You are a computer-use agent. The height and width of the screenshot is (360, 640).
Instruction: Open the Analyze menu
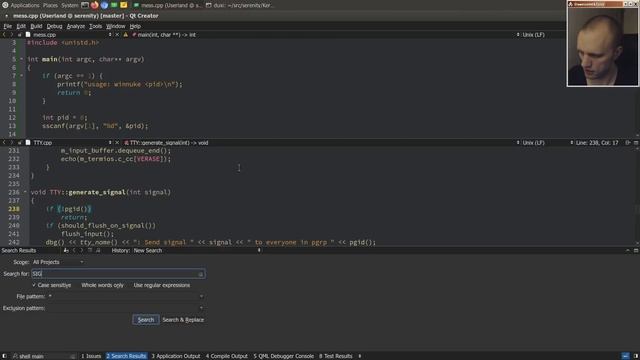(76, 26)
